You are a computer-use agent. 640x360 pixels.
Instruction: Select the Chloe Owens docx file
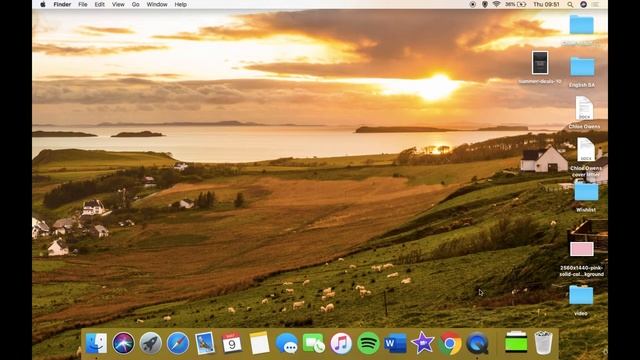point(584,108)
